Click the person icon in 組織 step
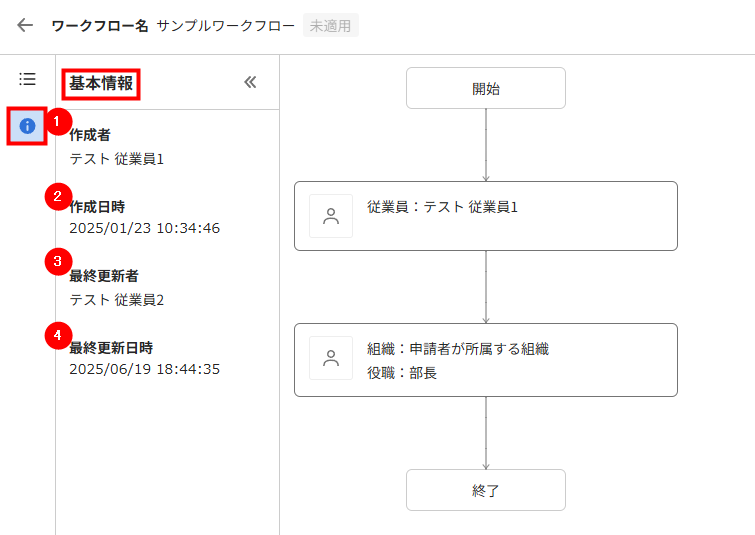 pyautogui.click(x=331, y=358)
